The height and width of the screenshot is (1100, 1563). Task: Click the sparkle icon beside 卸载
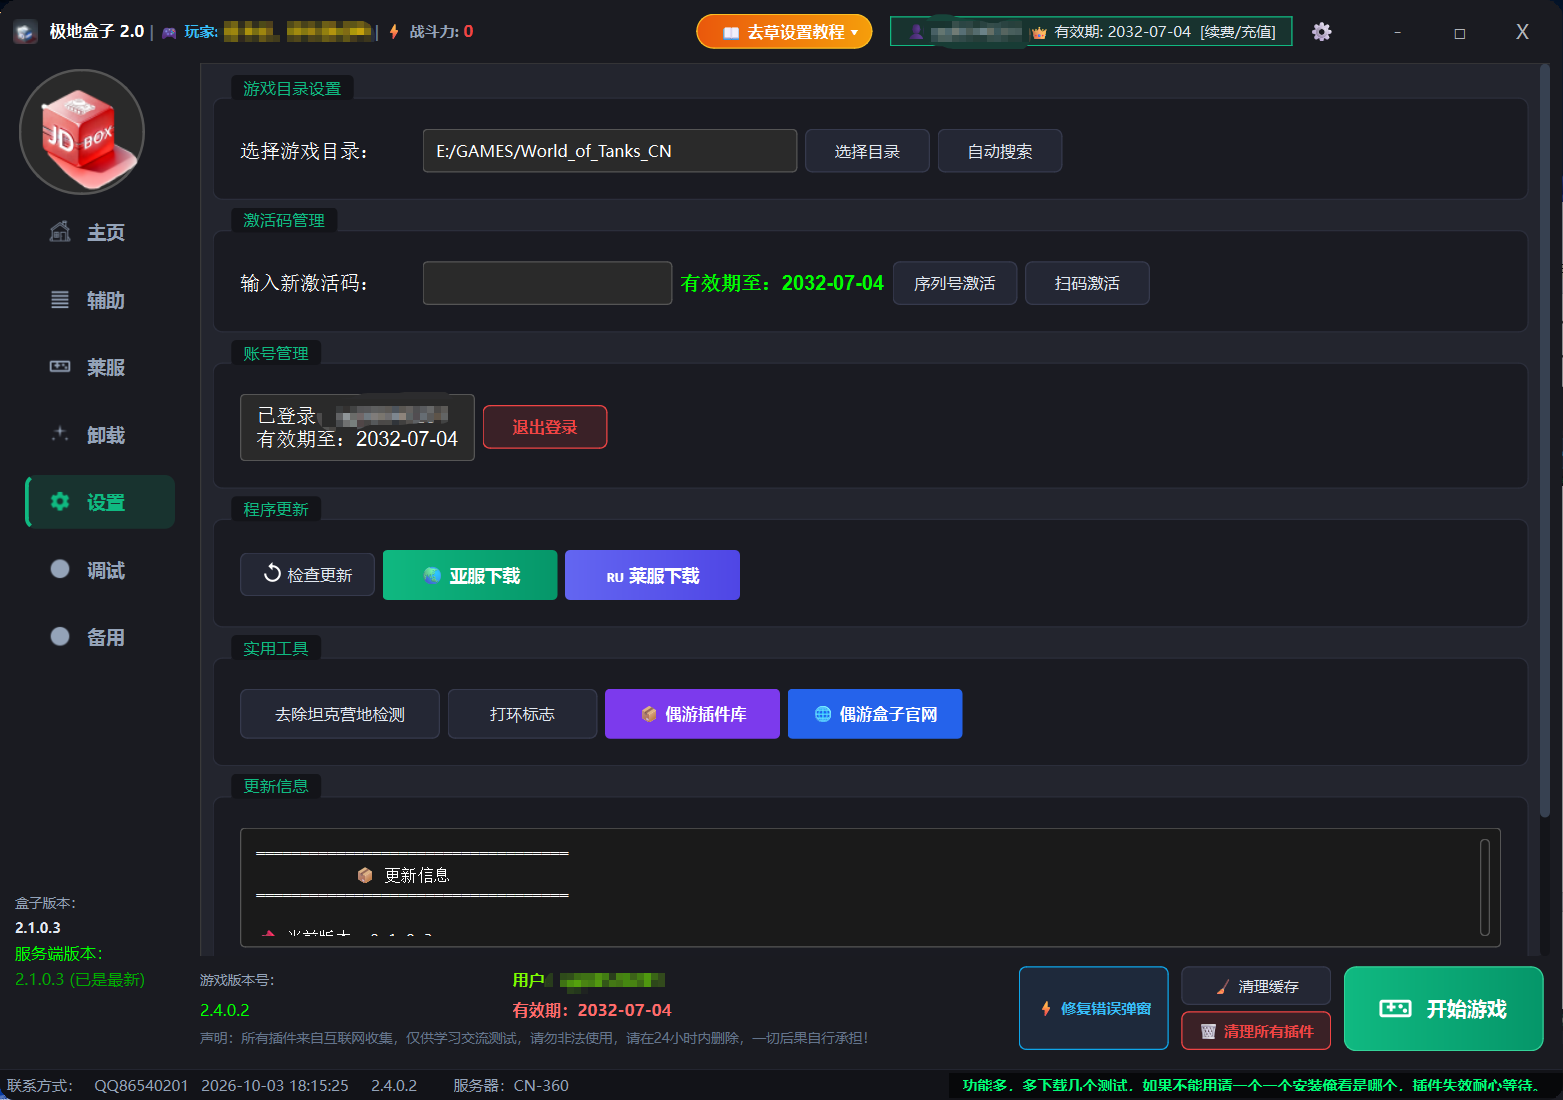pos(60,434)
